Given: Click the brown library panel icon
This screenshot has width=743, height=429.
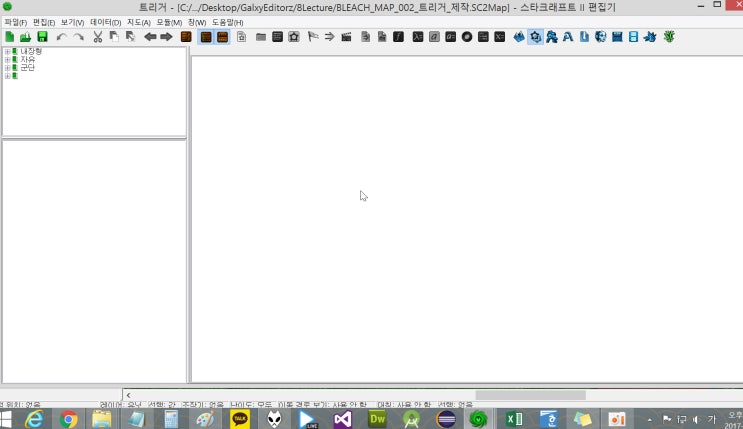Looking at the screenshot, I should (x=186, y=37).
